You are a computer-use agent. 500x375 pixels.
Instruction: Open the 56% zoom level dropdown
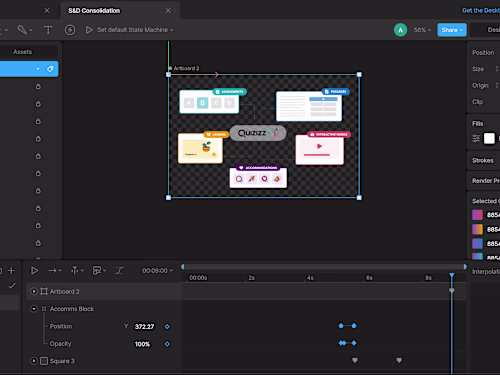pos(422,30)
